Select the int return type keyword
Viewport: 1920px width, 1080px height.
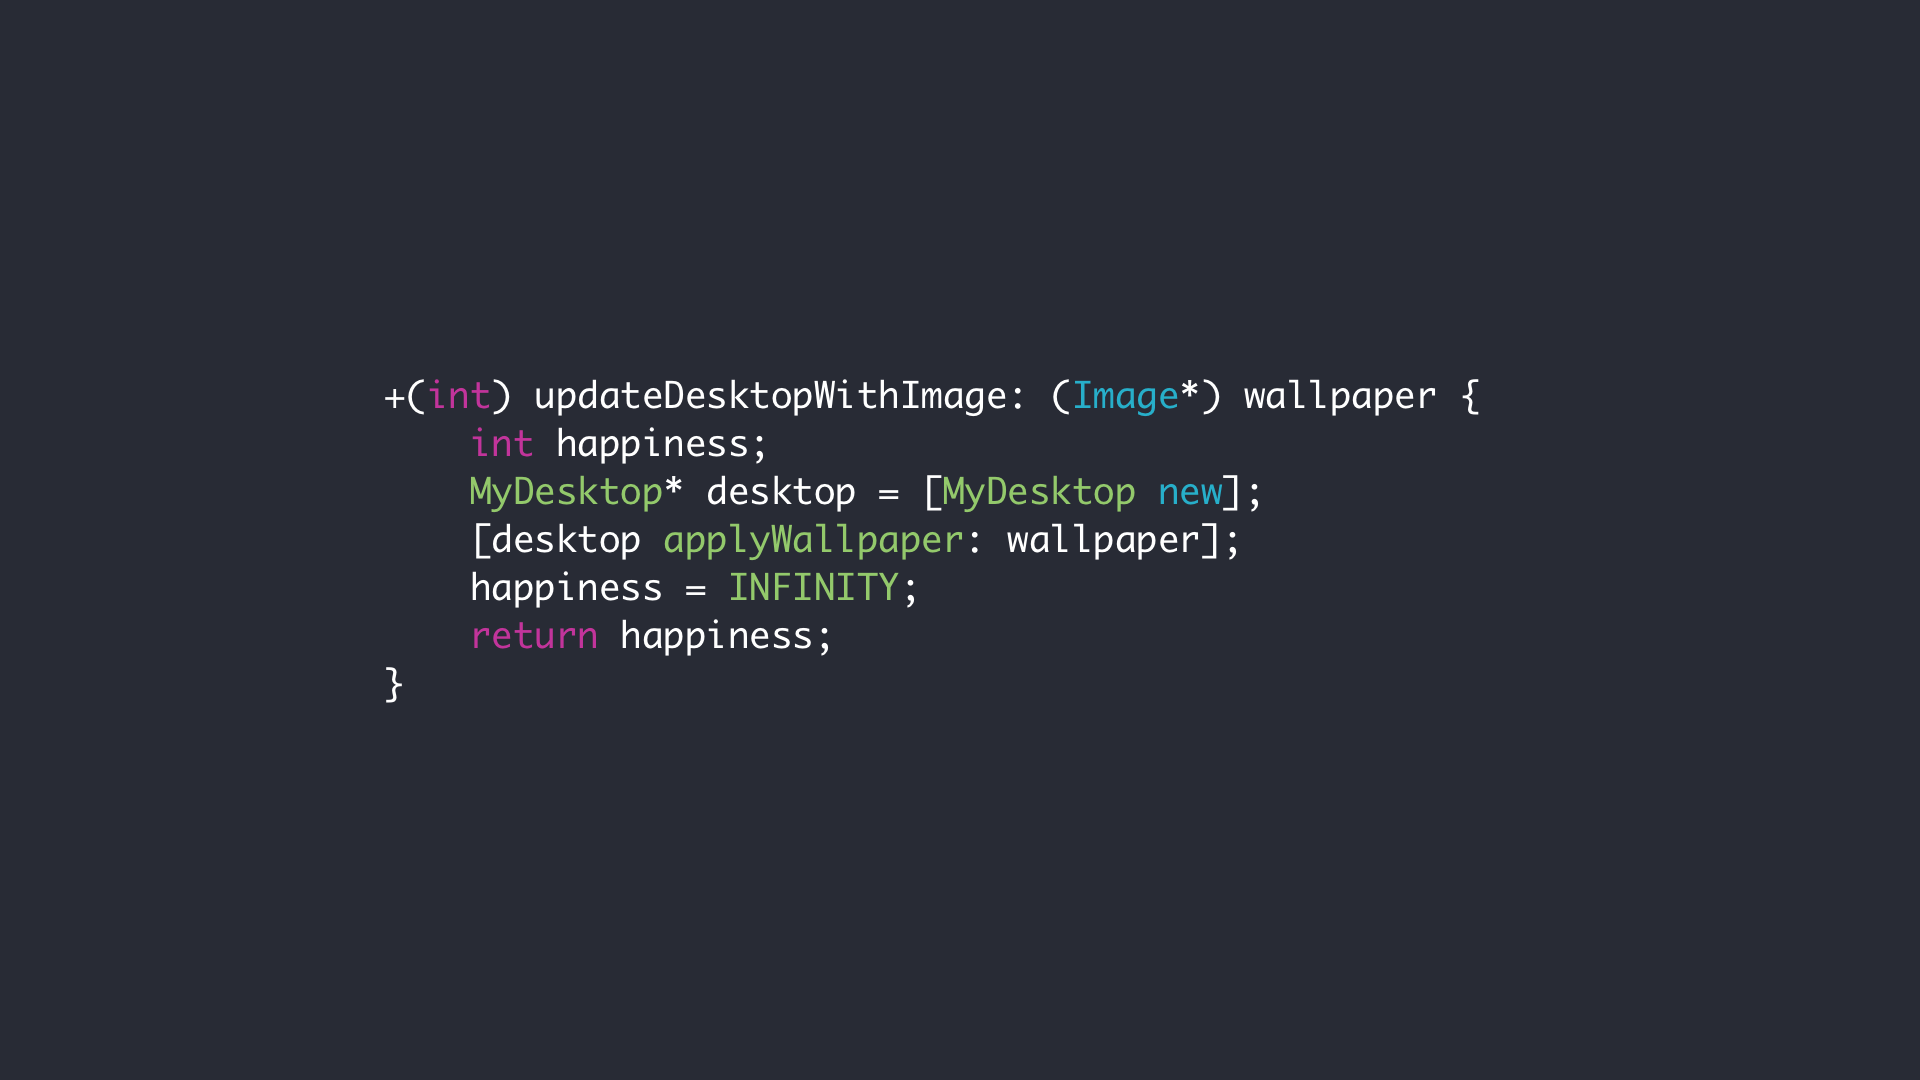(x=447, y=396)
